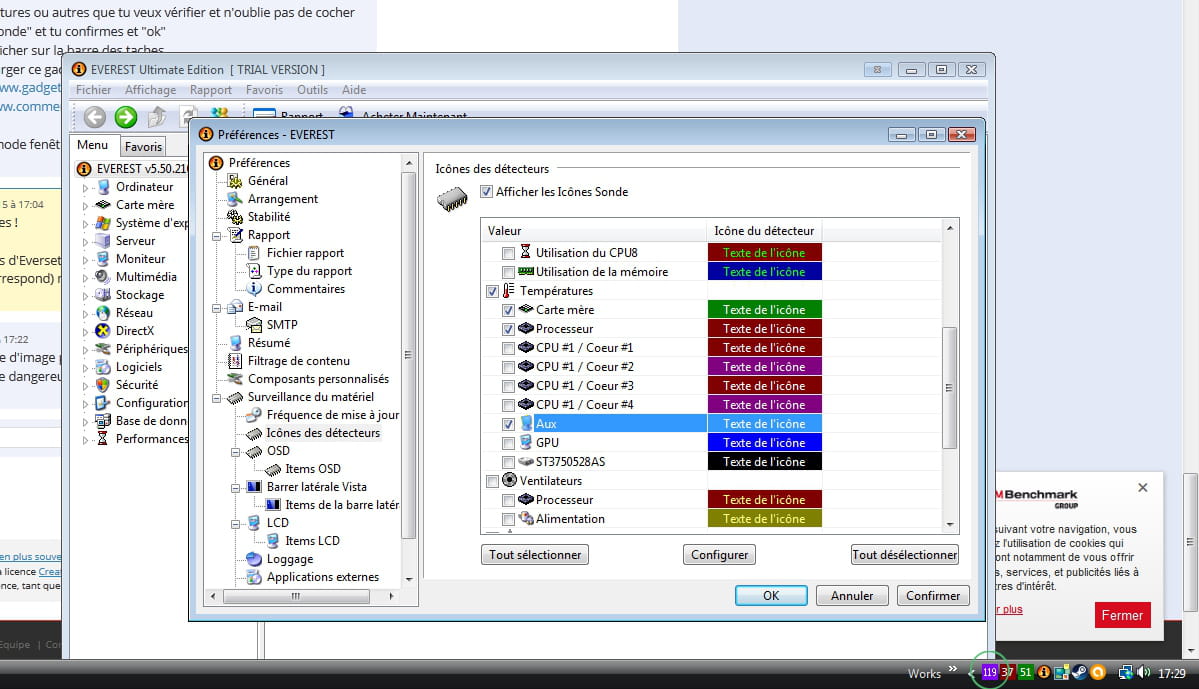The height and width of the screenshot is (689, 1199).
Task: Select Filtrage de contenu in preferences
Action: [x=298, y=361]
